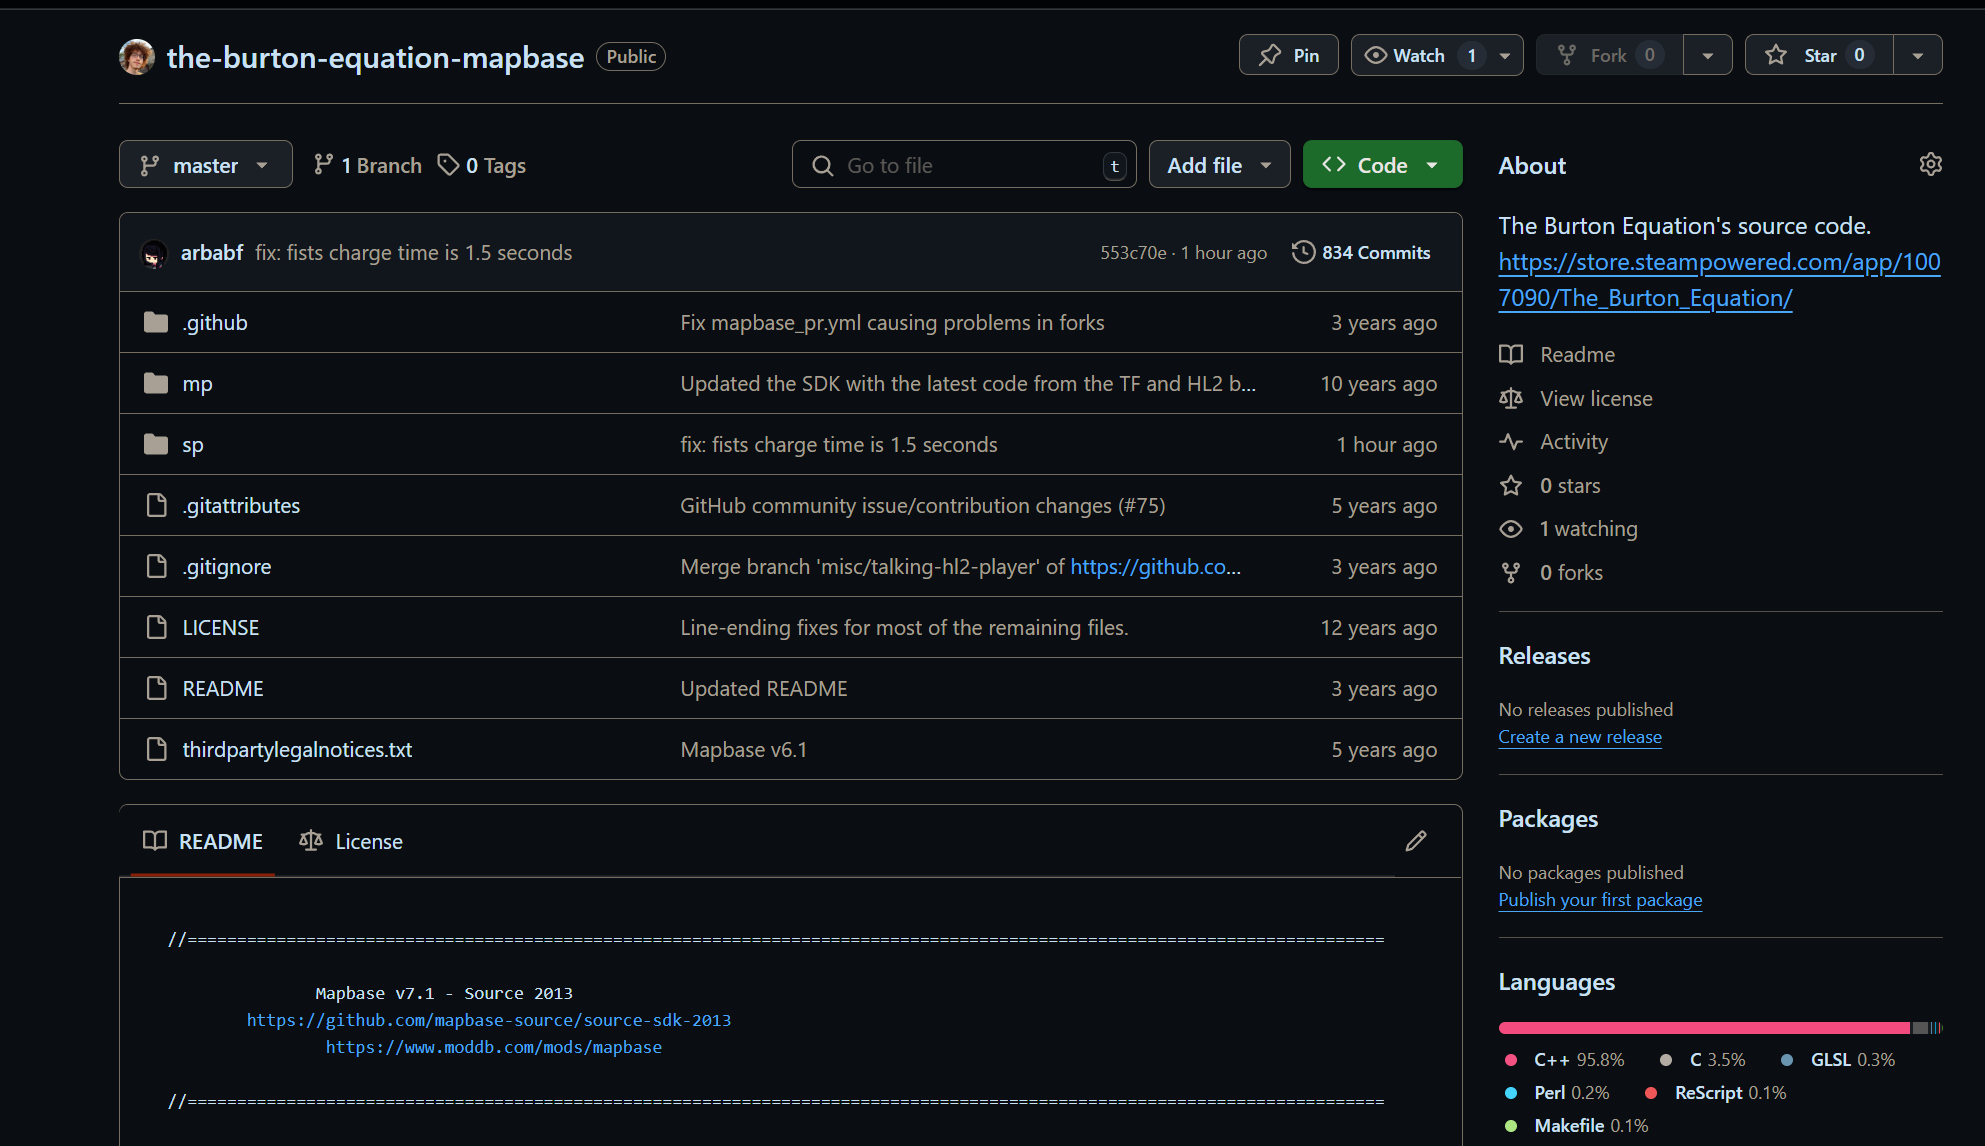The image size is (1985, 1146).
Task: Click the Perl 0.2% language entry
Action: (1557, 1093)
